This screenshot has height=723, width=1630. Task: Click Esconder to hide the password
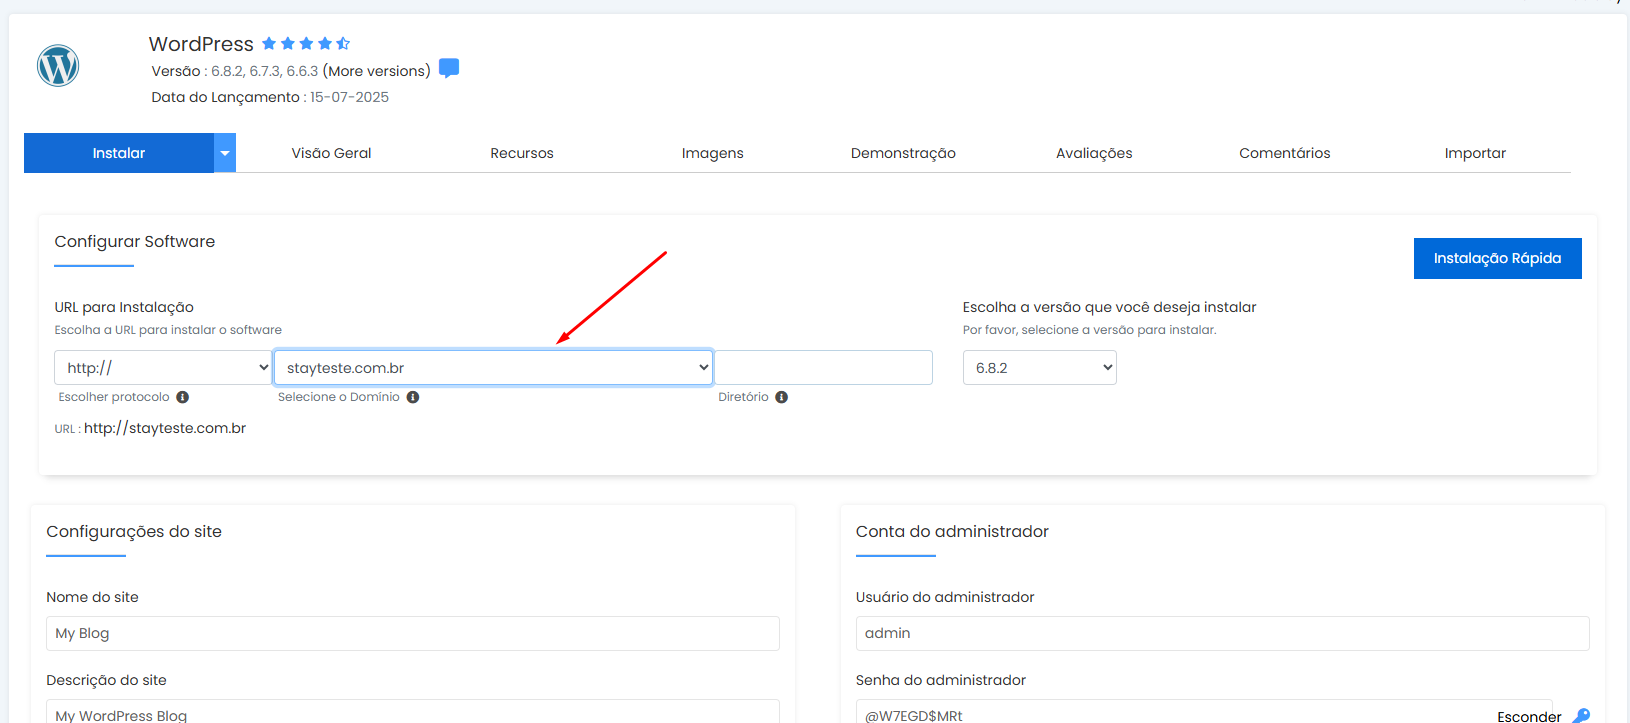[x=1528, y=715]
